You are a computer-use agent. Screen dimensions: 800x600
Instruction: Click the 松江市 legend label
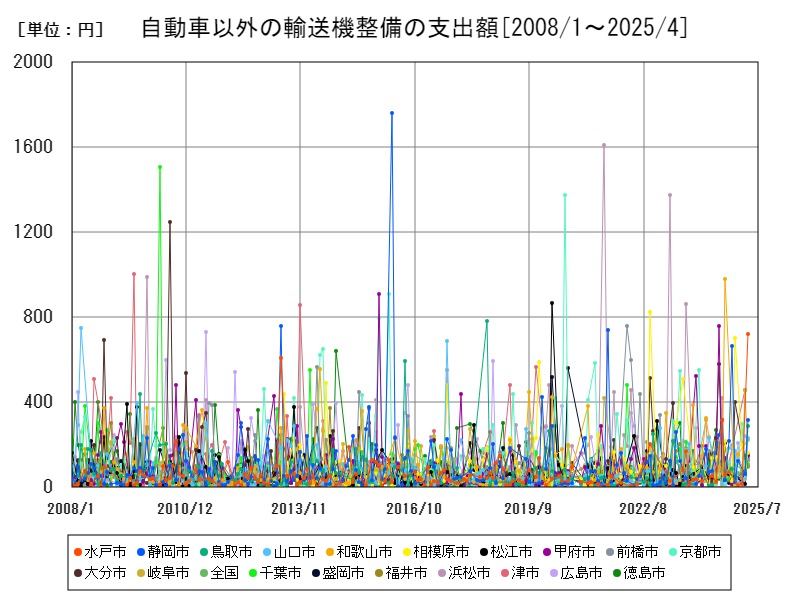click(x=511, y=552)
